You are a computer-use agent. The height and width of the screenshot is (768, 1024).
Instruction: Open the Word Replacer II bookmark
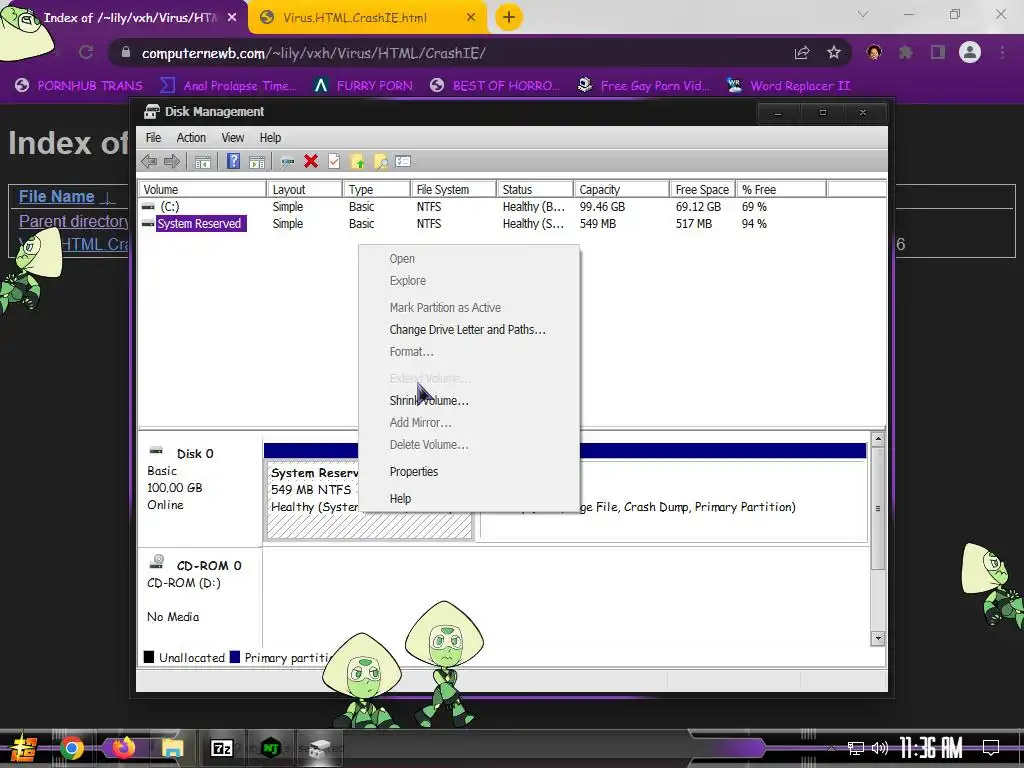coord(789,86)
